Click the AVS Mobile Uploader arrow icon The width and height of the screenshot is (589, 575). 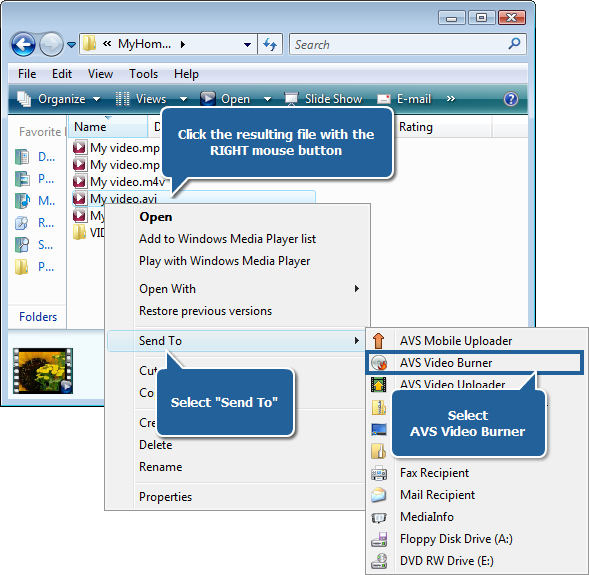pos(379,341)
